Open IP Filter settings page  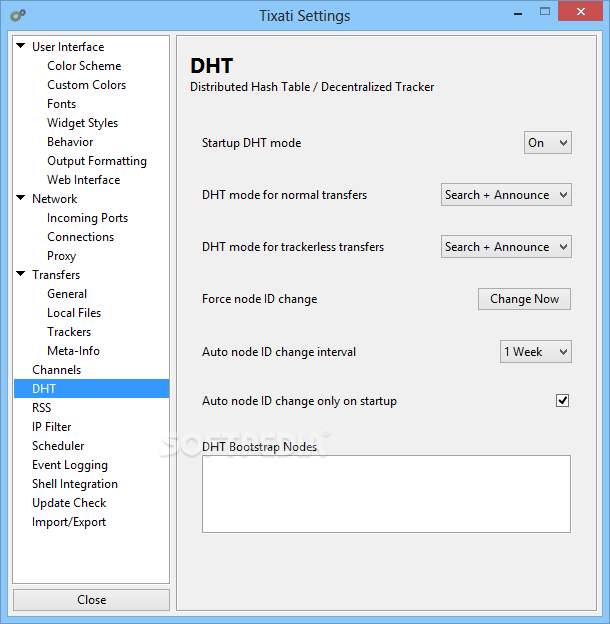(51, 427)
